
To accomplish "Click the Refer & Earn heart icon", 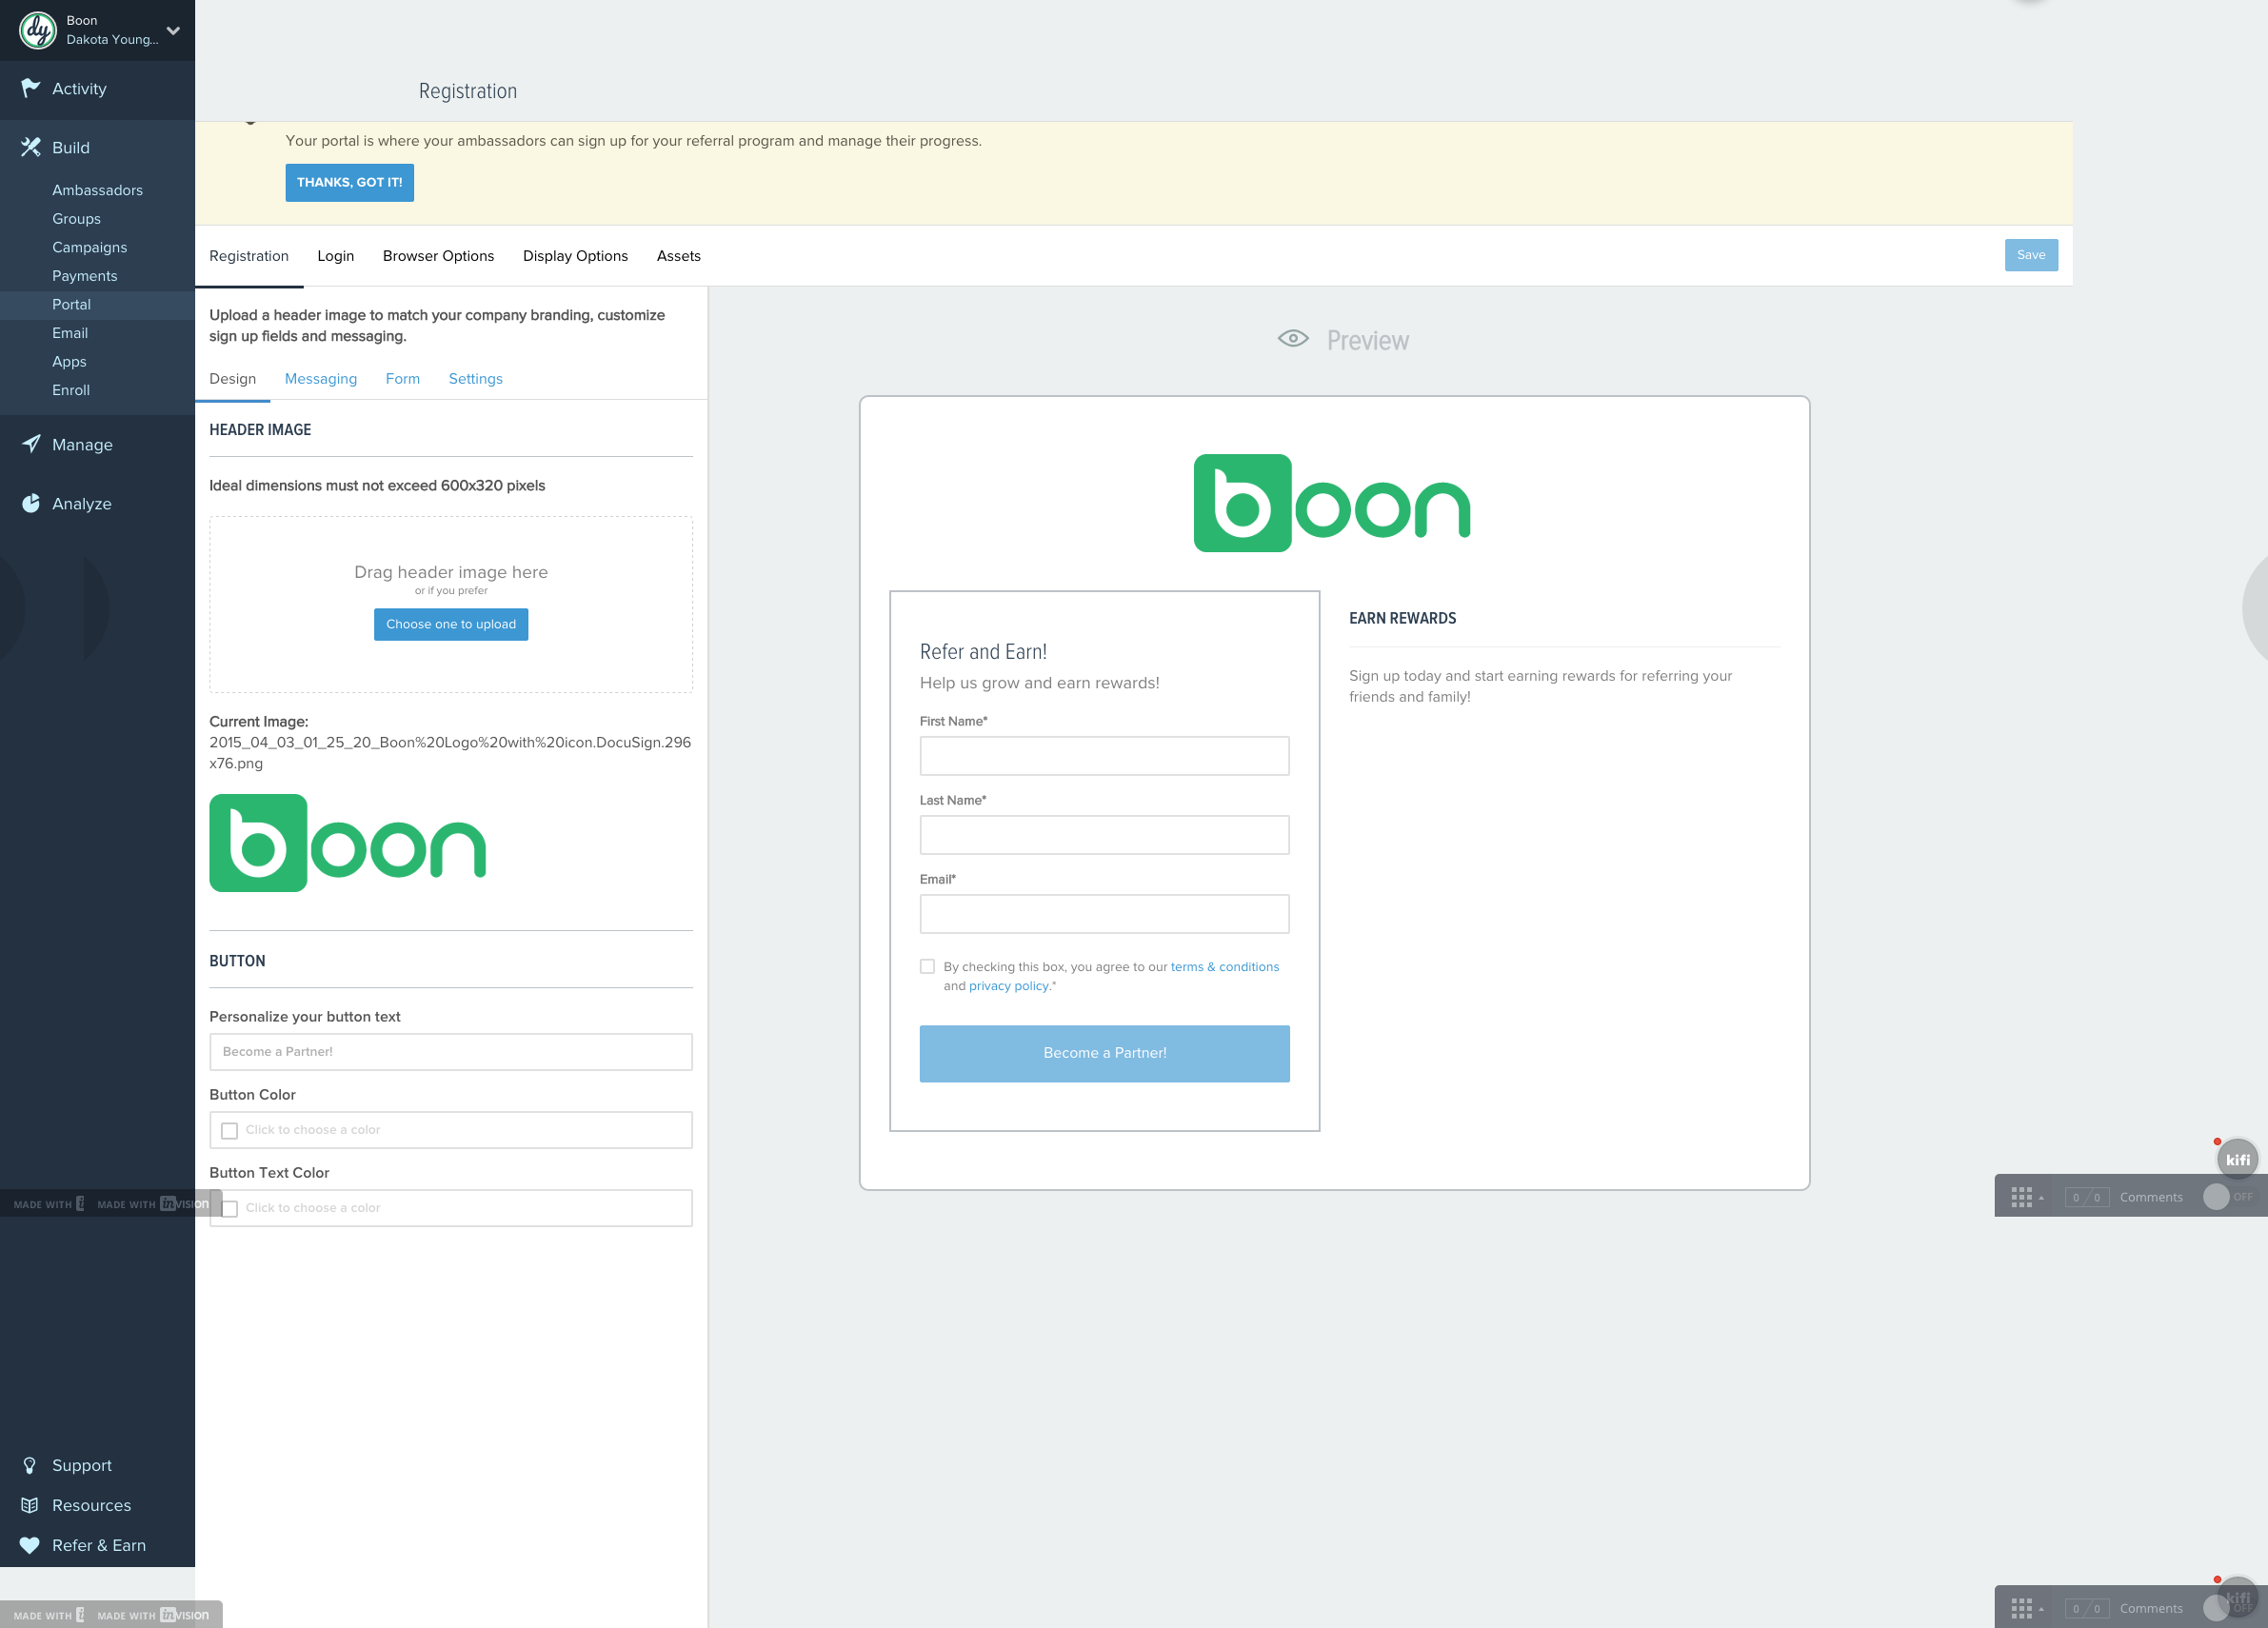I will (30, 1545).
